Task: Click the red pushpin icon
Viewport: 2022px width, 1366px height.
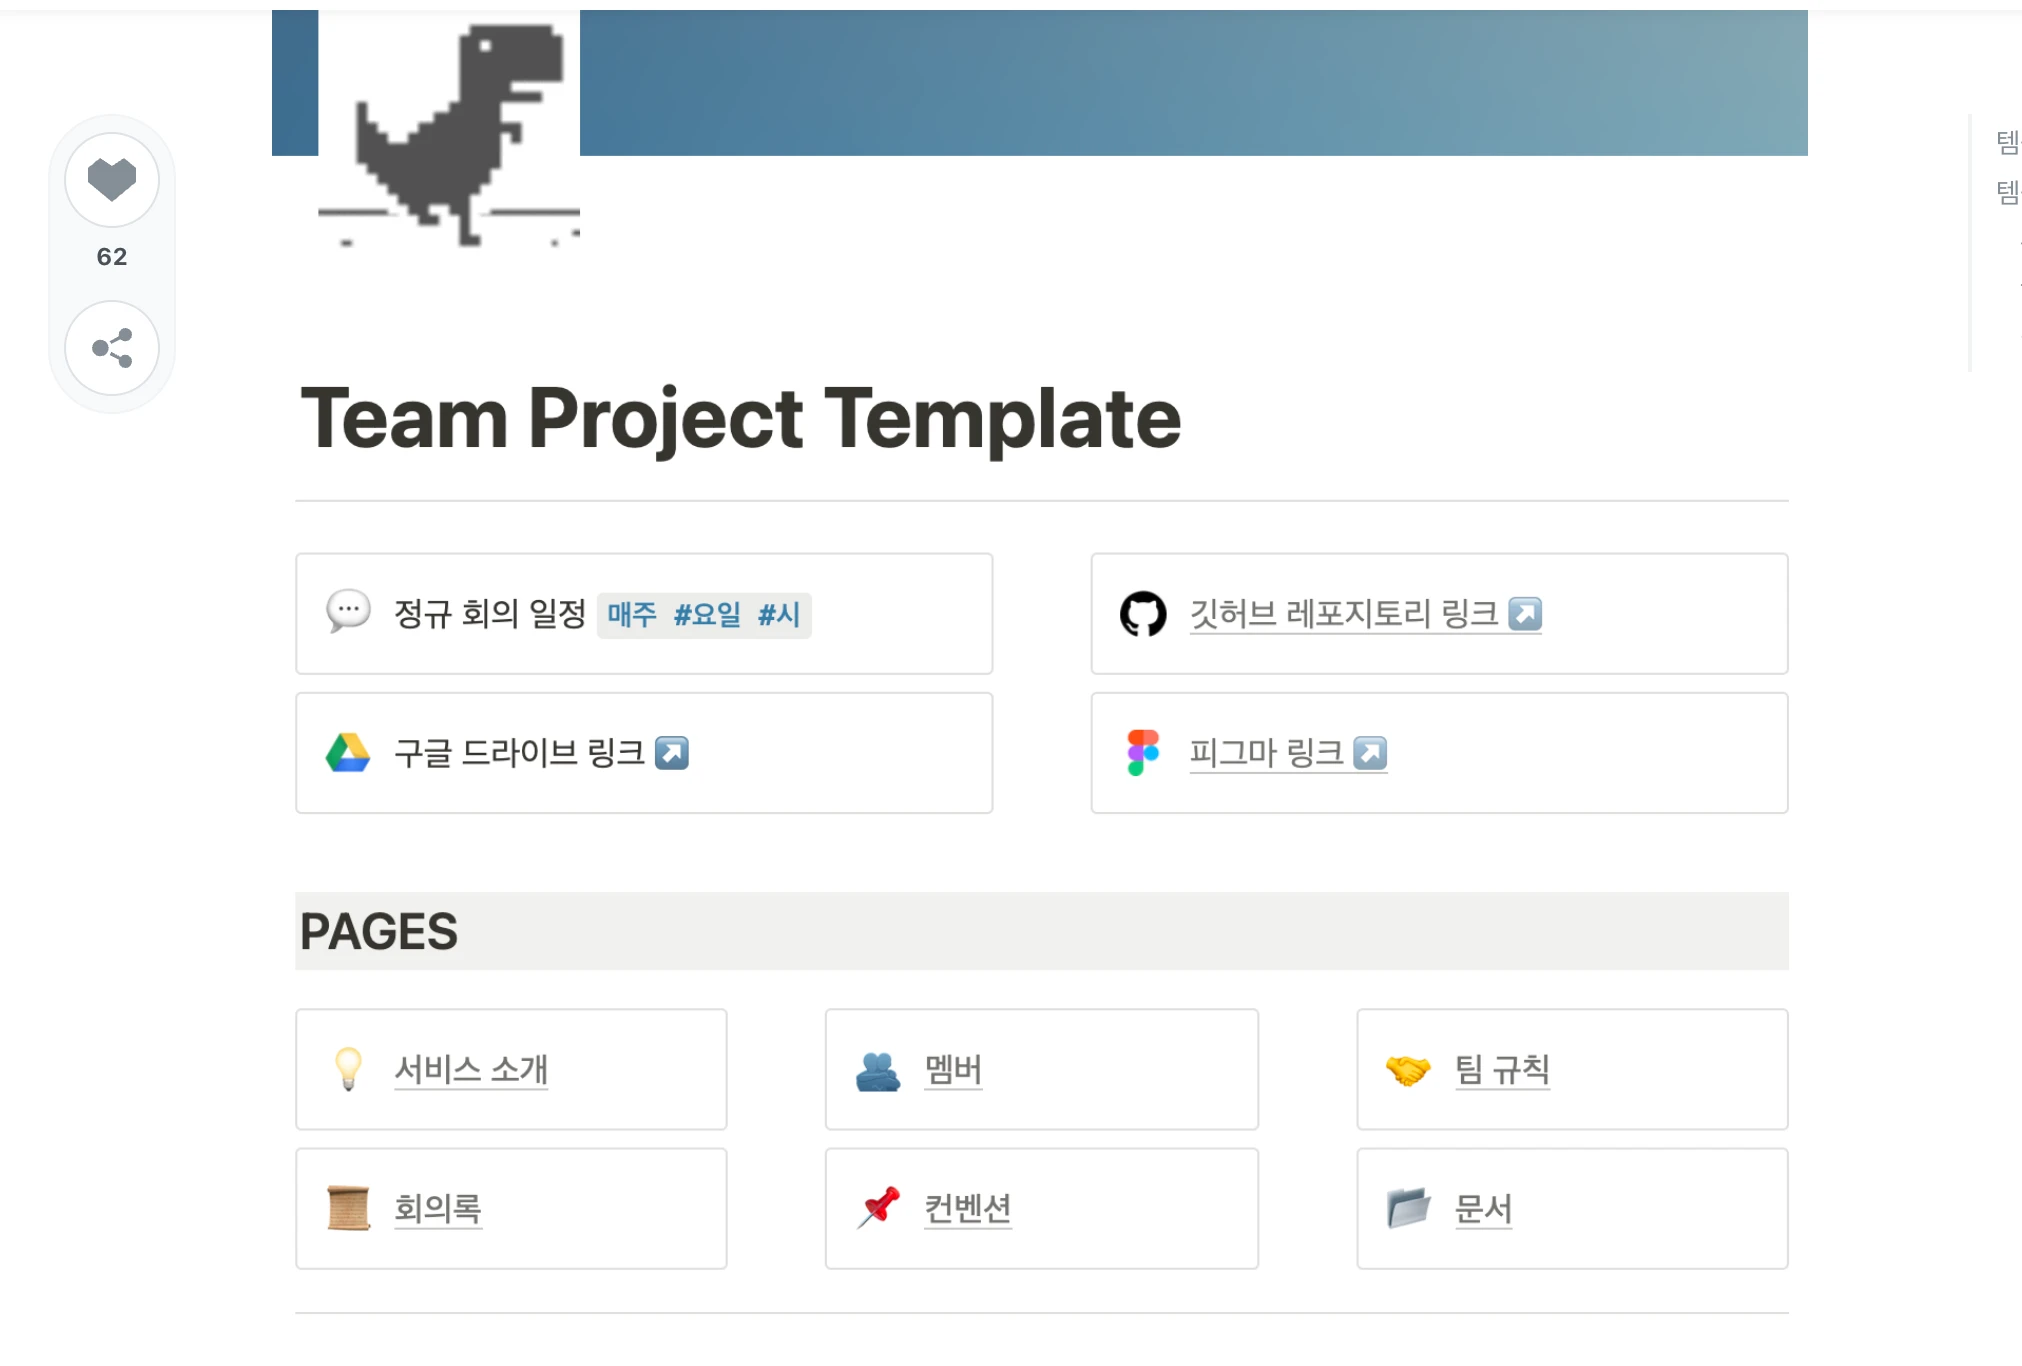Action: coord(878,1208)
